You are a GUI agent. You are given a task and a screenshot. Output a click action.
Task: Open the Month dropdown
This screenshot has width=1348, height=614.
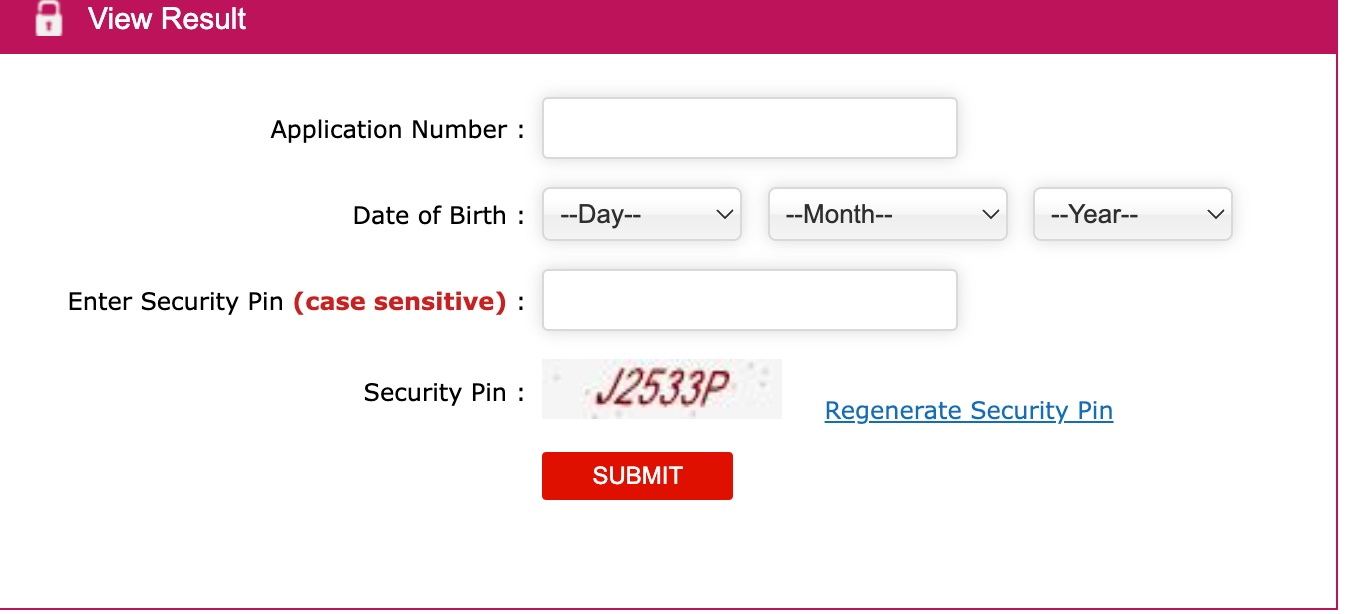(886, 214)
